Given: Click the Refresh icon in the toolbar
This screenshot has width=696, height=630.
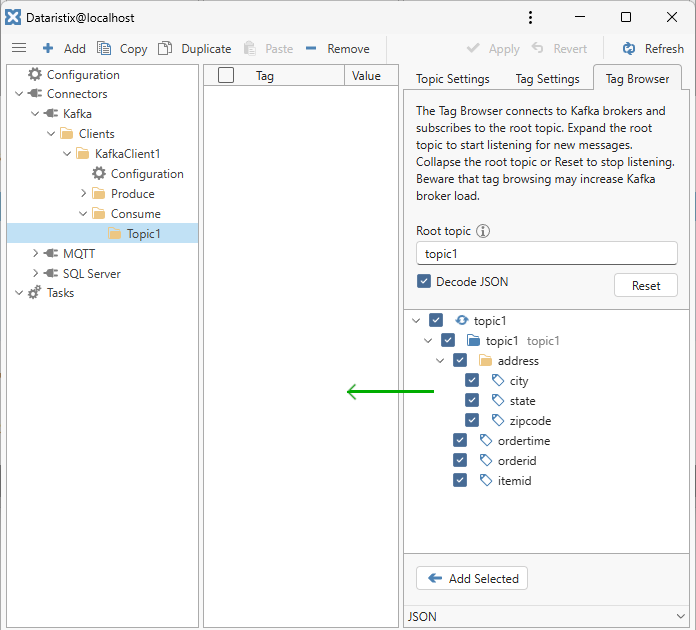Looking at the screenshot, I should coord(629,48).
